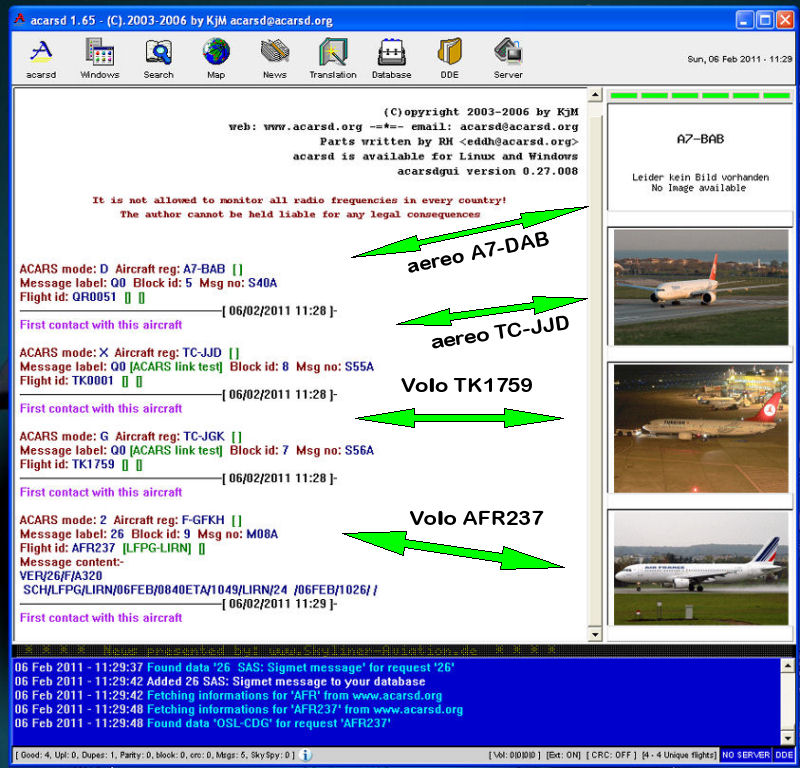Viewport: 800px width, 768px height.
Task: Close the acarsd window
Action: 785,20
